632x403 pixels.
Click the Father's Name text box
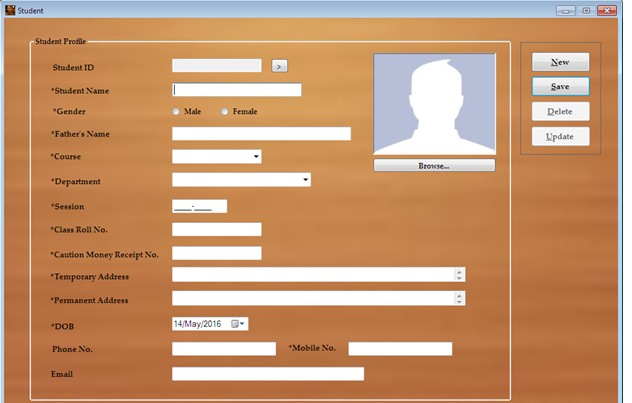click(x=261, y=134)
